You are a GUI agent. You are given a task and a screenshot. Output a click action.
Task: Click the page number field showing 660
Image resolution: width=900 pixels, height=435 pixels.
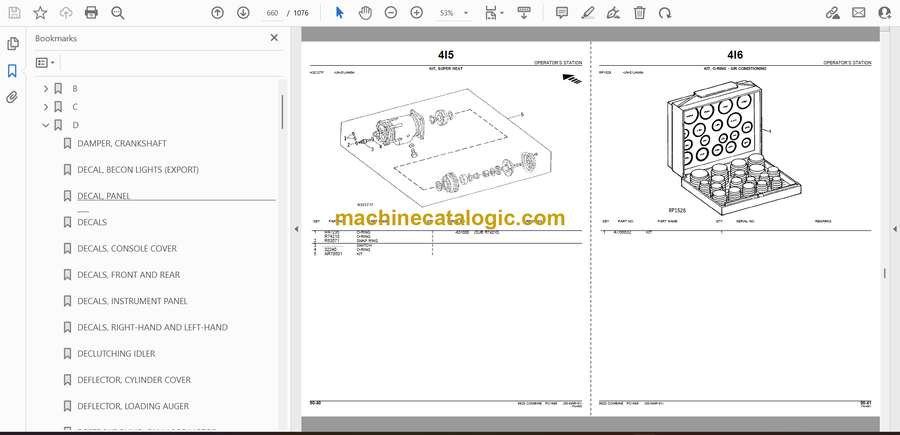click(x=272, y=13)
